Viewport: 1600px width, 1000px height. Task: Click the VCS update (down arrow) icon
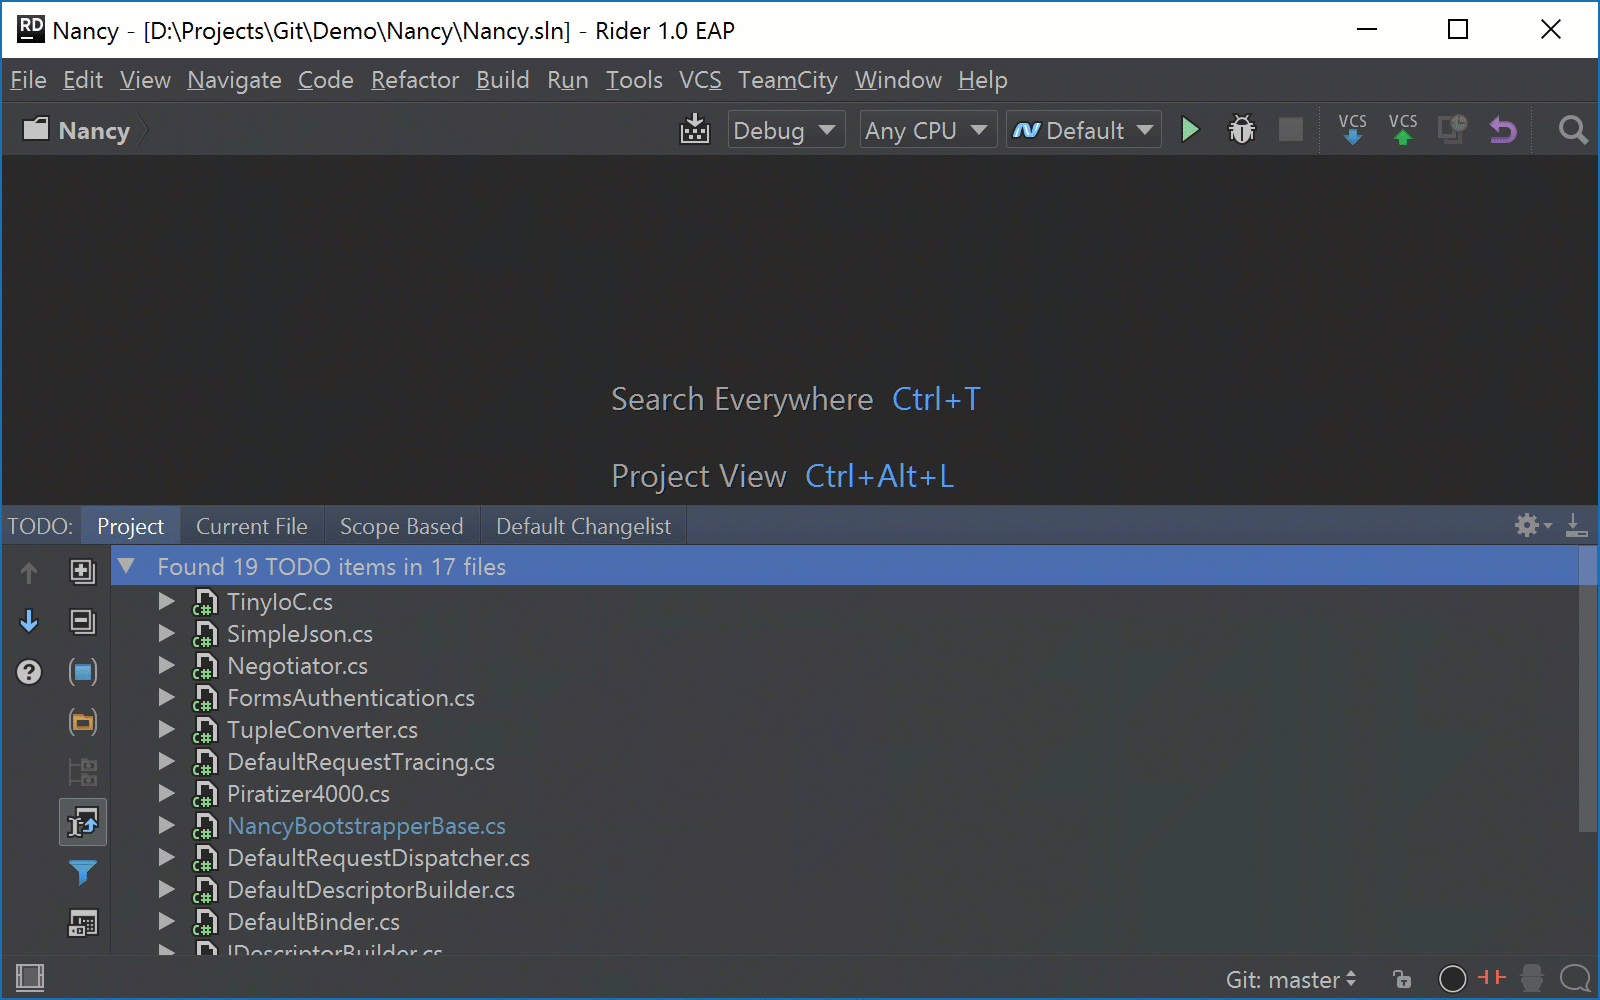[x=1352, y=129]
